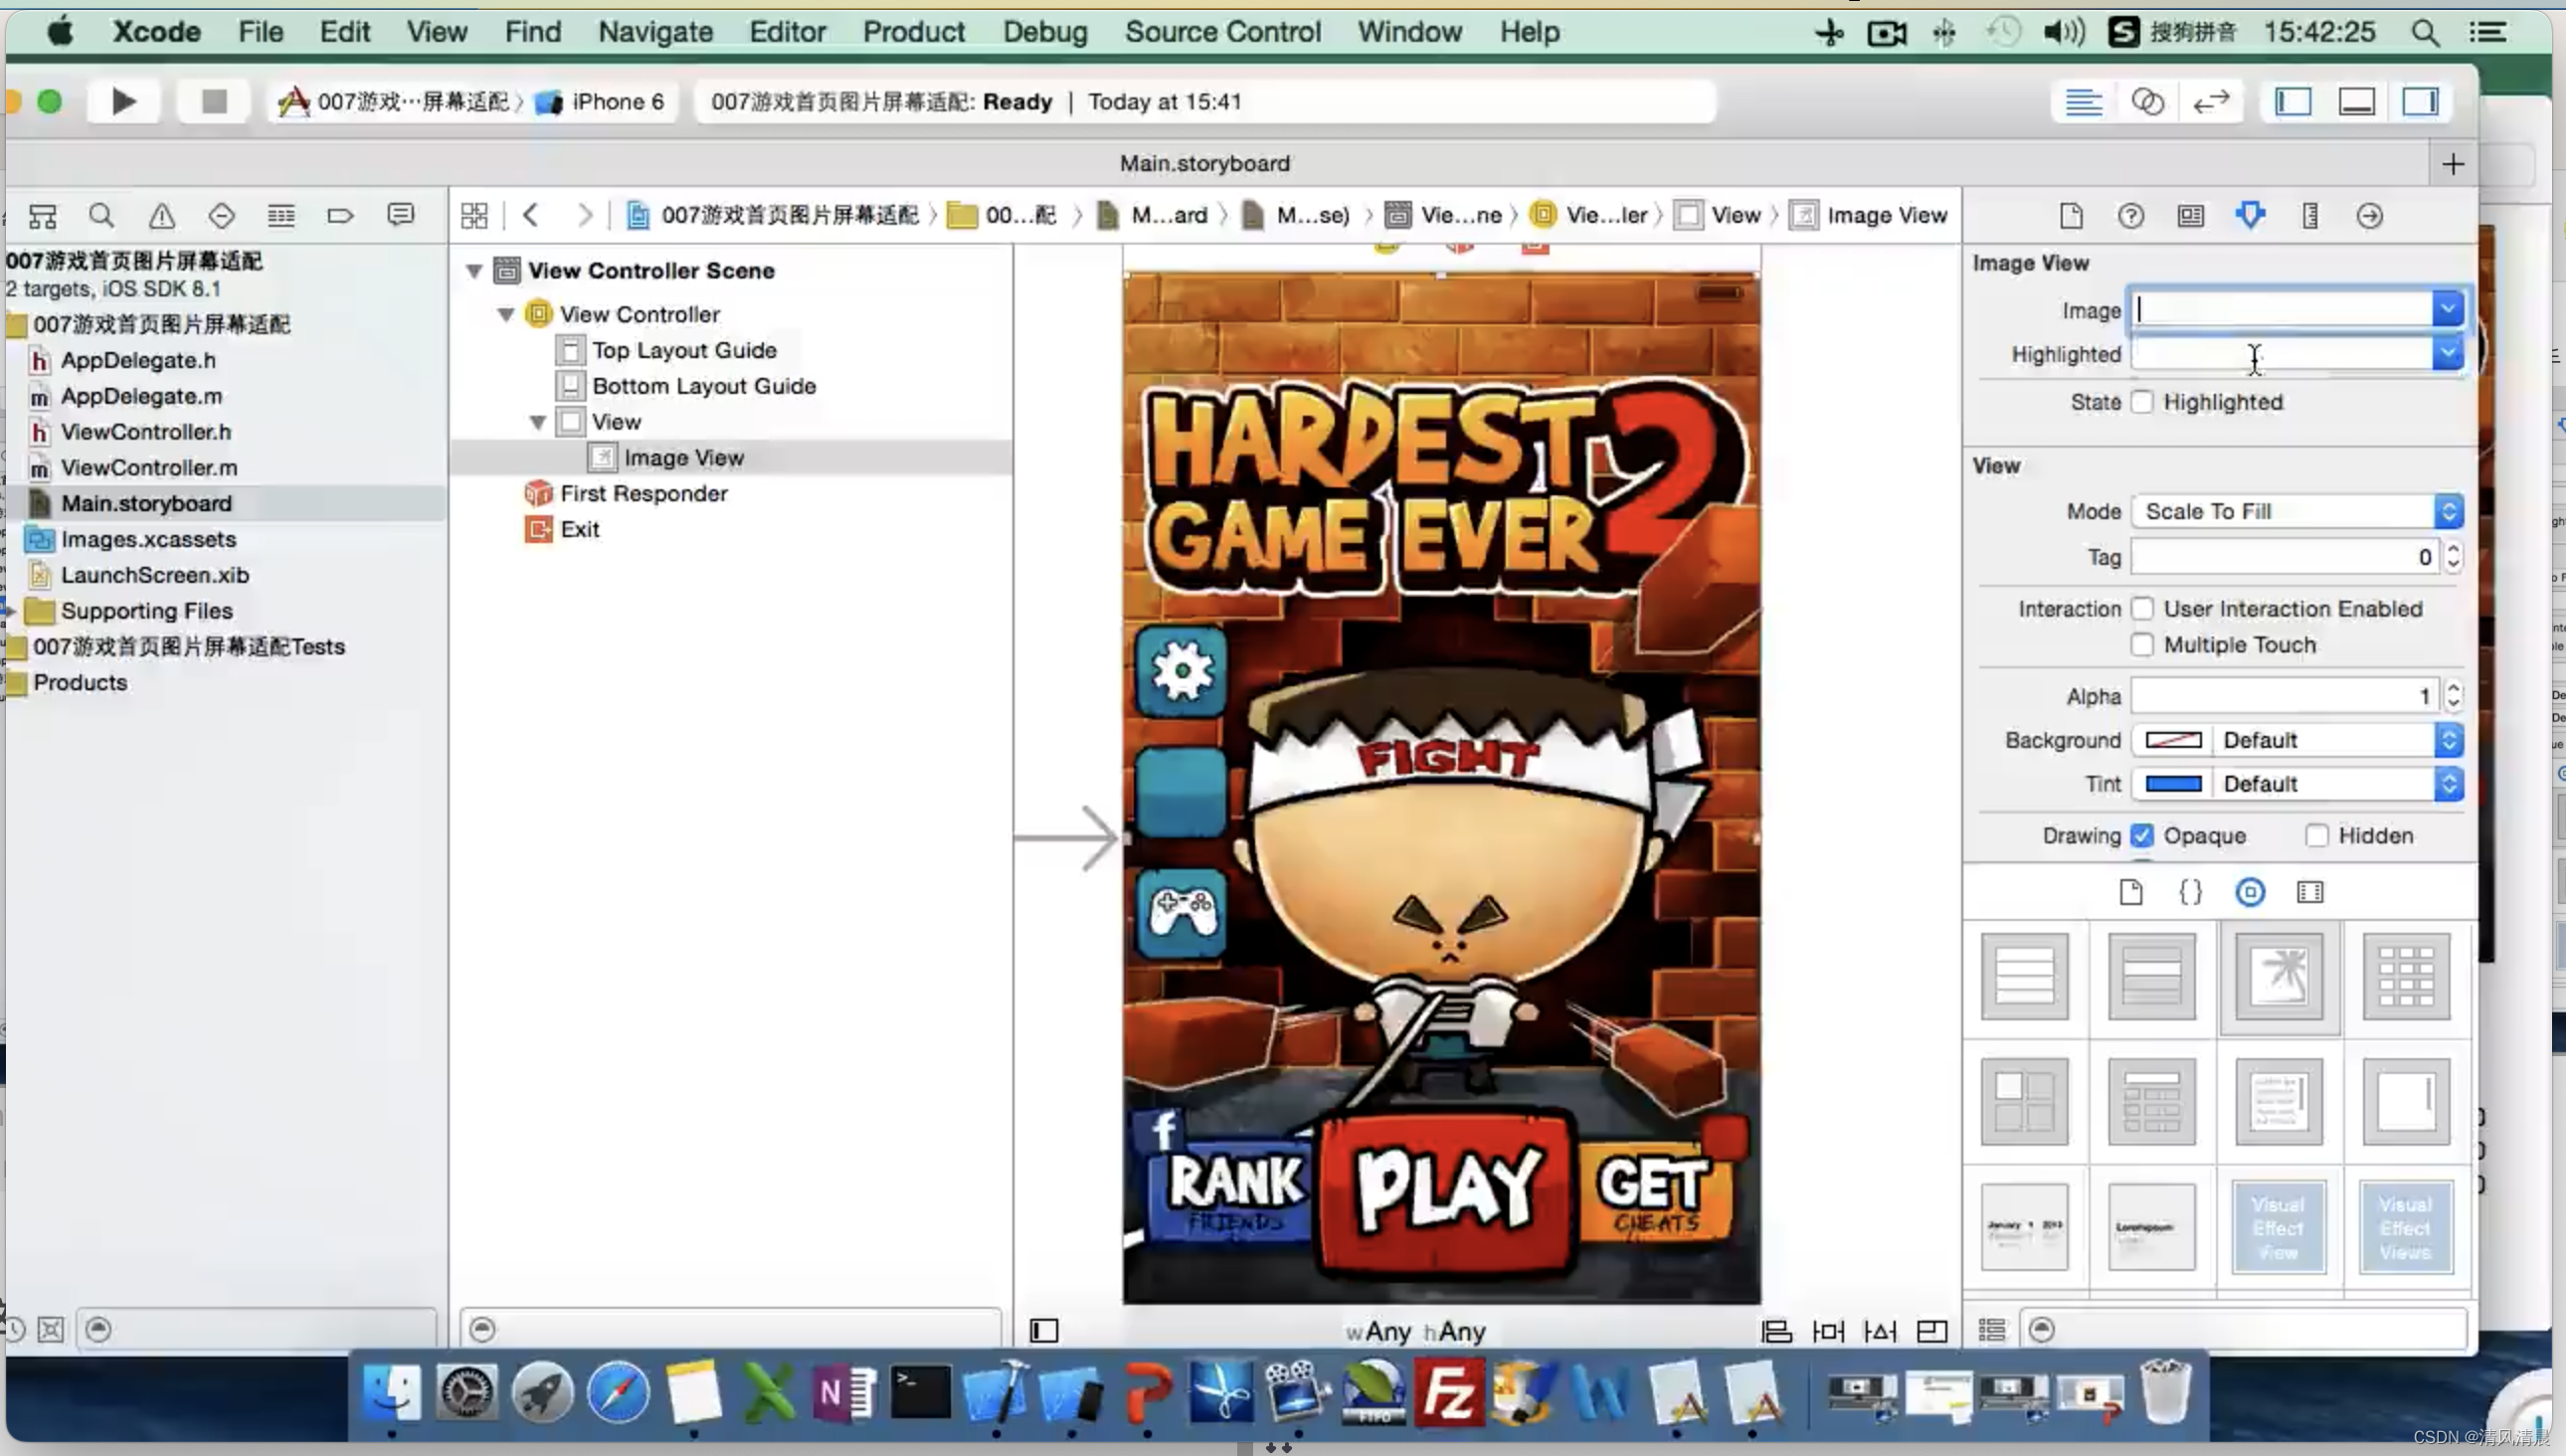Open the Report navigator
Viewport: 2566px width, 1456px height.
click(x=400, y=215)
